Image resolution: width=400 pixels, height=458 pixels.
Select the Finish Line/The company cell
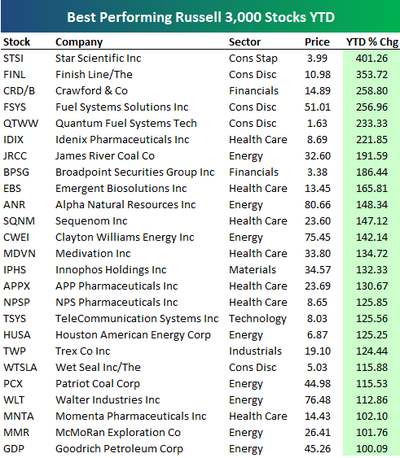94,74
